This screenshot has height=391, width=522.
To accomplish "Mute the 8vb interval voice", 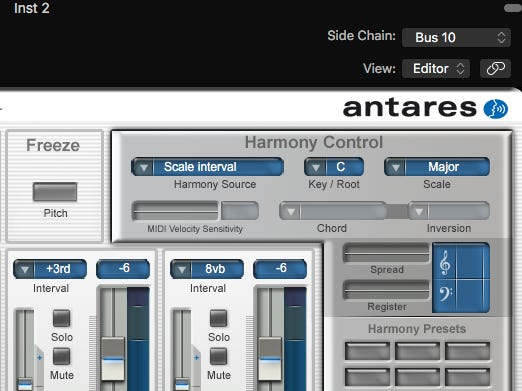I will pos(219,356).
